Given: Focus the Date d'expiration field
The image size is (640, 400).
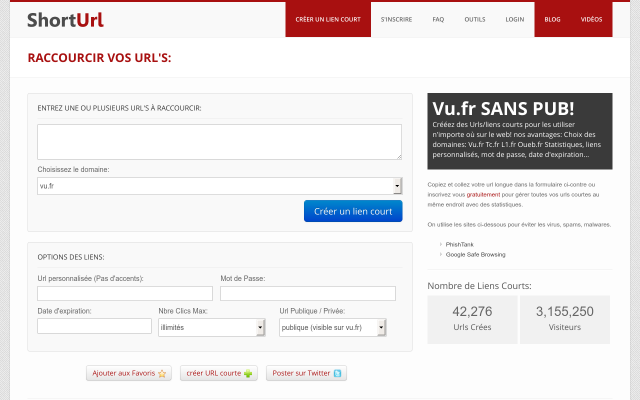Looking at the screenshot, I should click(x=94, y=326).
